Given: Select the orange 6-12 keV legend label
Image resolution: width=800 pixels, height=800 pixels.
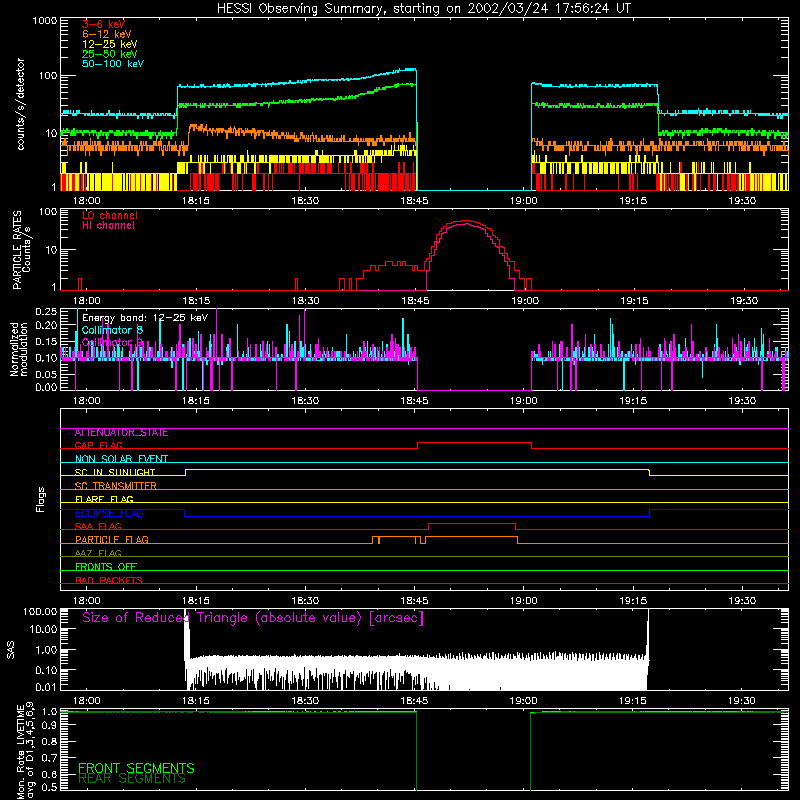Looking at the screenshot, I should (107, 34).
